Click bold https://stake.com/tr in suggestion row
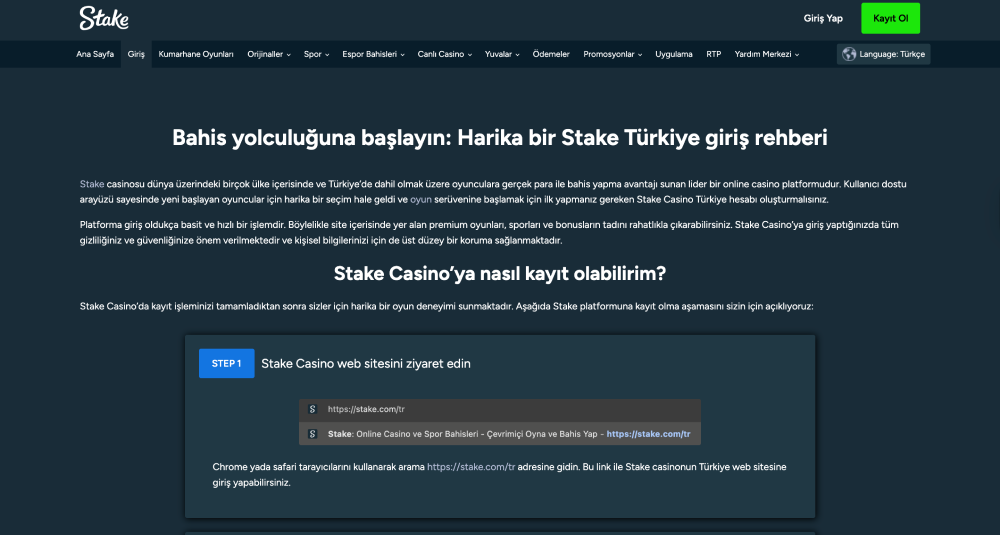1000x535 pixels. 648,434
